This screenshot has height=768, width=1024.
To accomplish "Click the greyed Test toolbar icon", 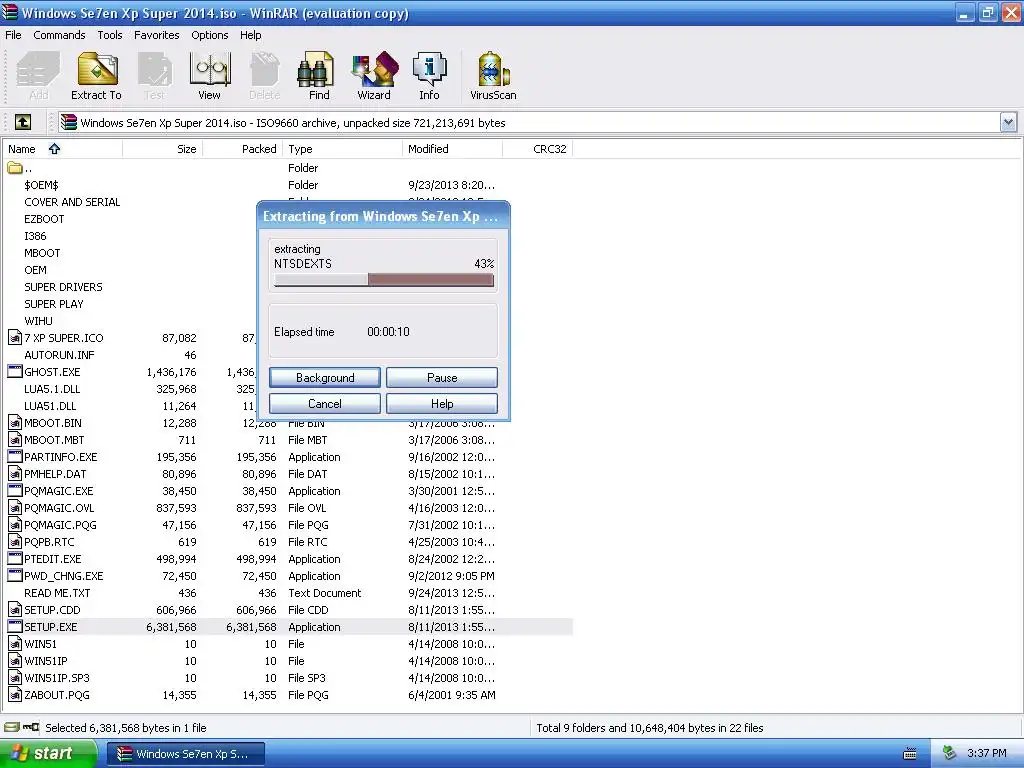I will point(155,69).
